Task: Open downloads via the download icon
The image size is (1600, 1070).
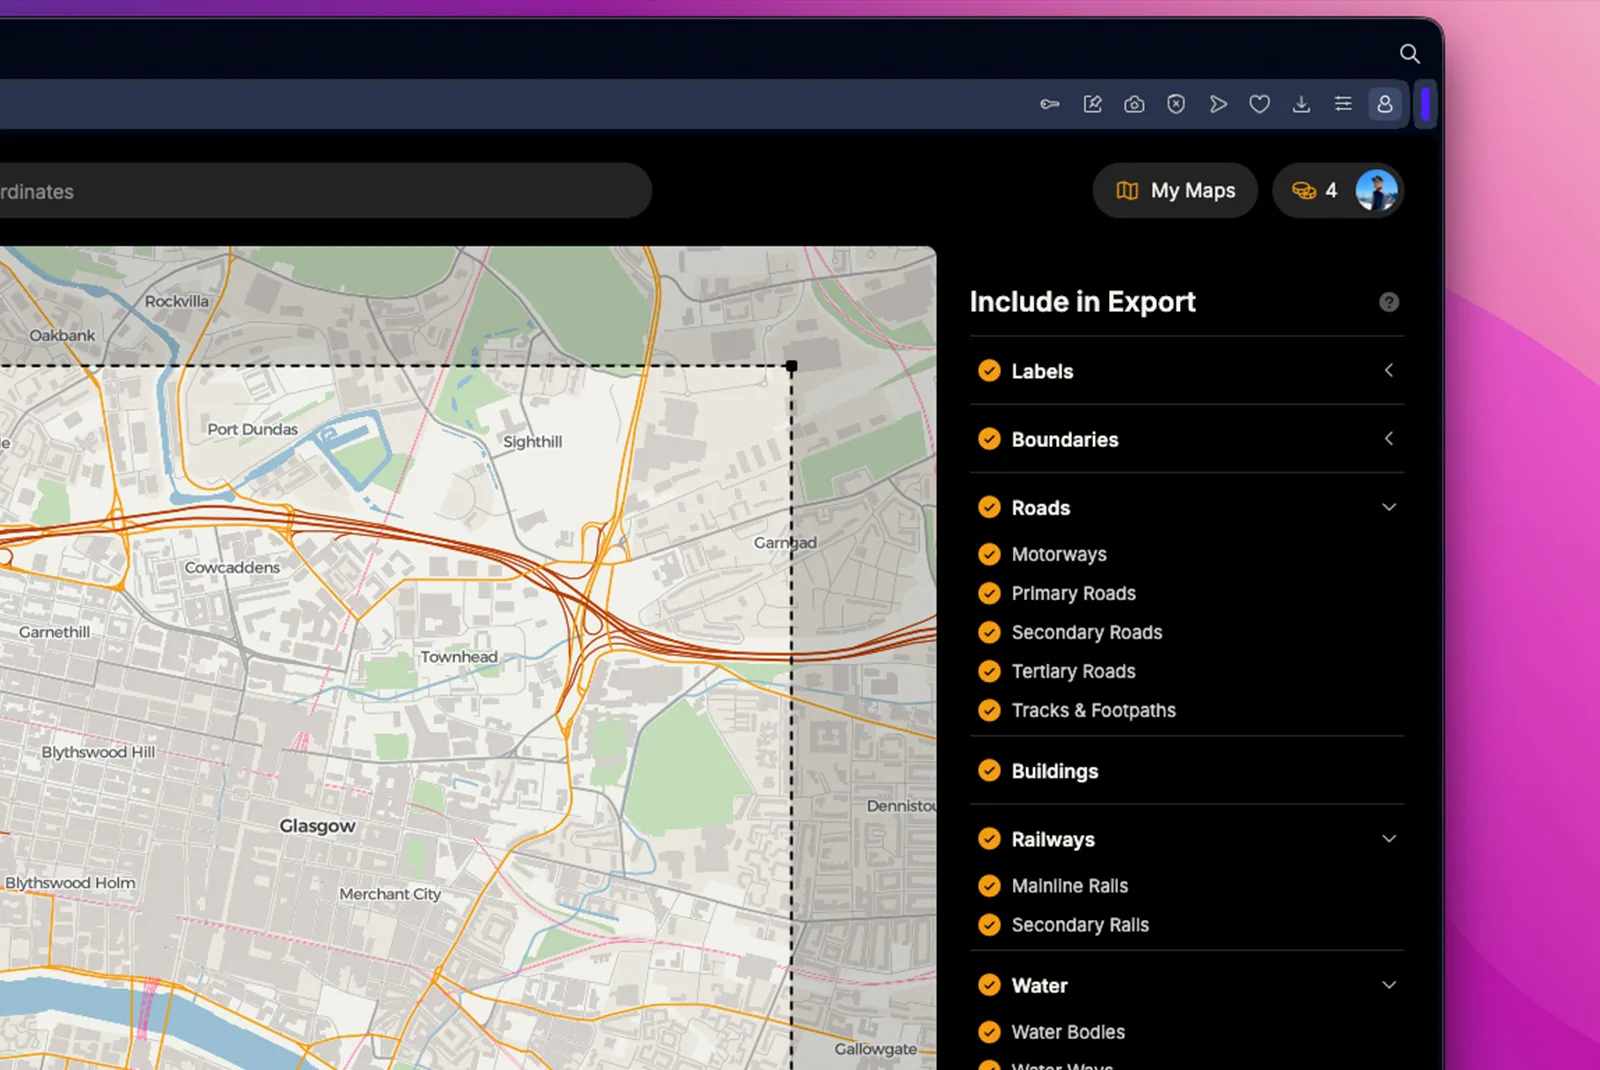Action: 1301,104
